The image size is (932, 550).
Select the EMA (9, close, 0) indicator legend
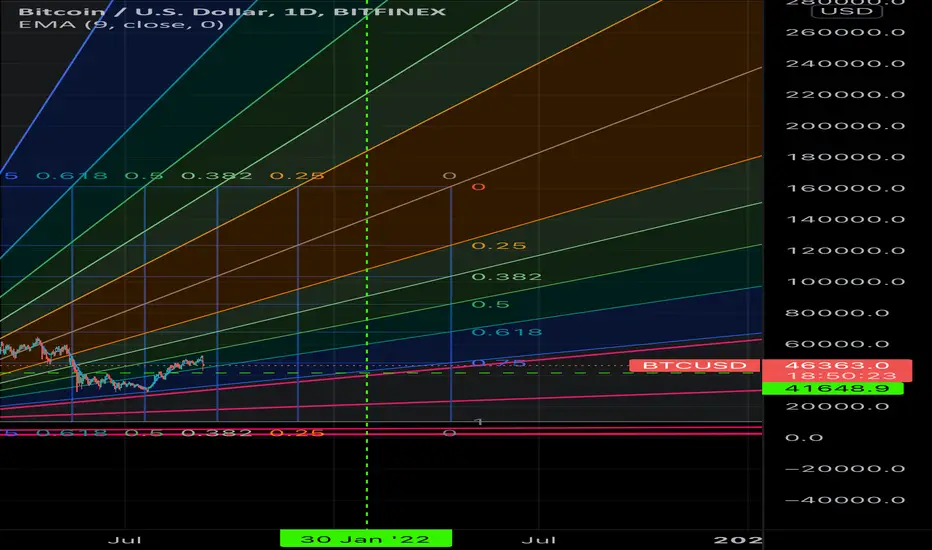point(121,24)
